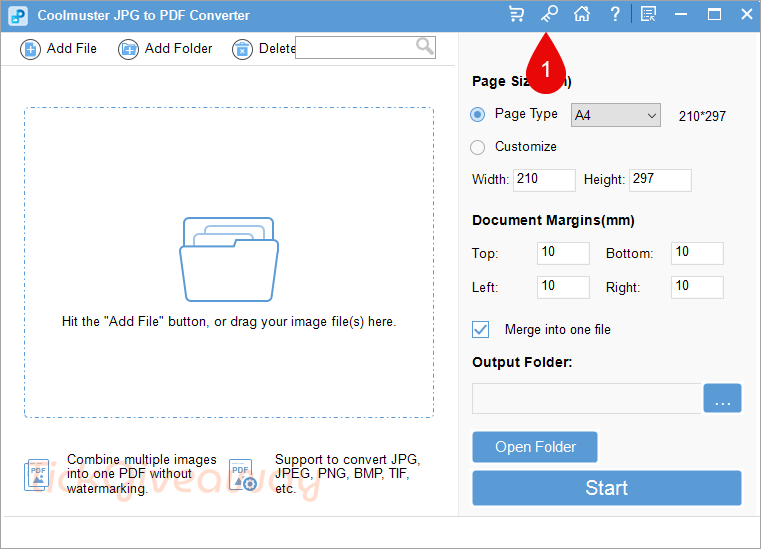Click the Left margin field
The width and height of the screenshot is (761, 549).
563,287
